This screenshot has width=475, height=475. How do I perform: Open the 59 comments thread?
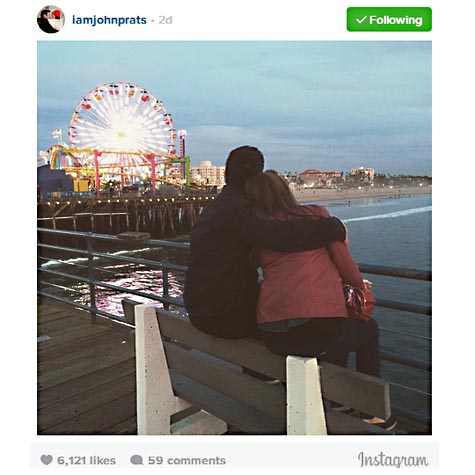coord(187,460)
